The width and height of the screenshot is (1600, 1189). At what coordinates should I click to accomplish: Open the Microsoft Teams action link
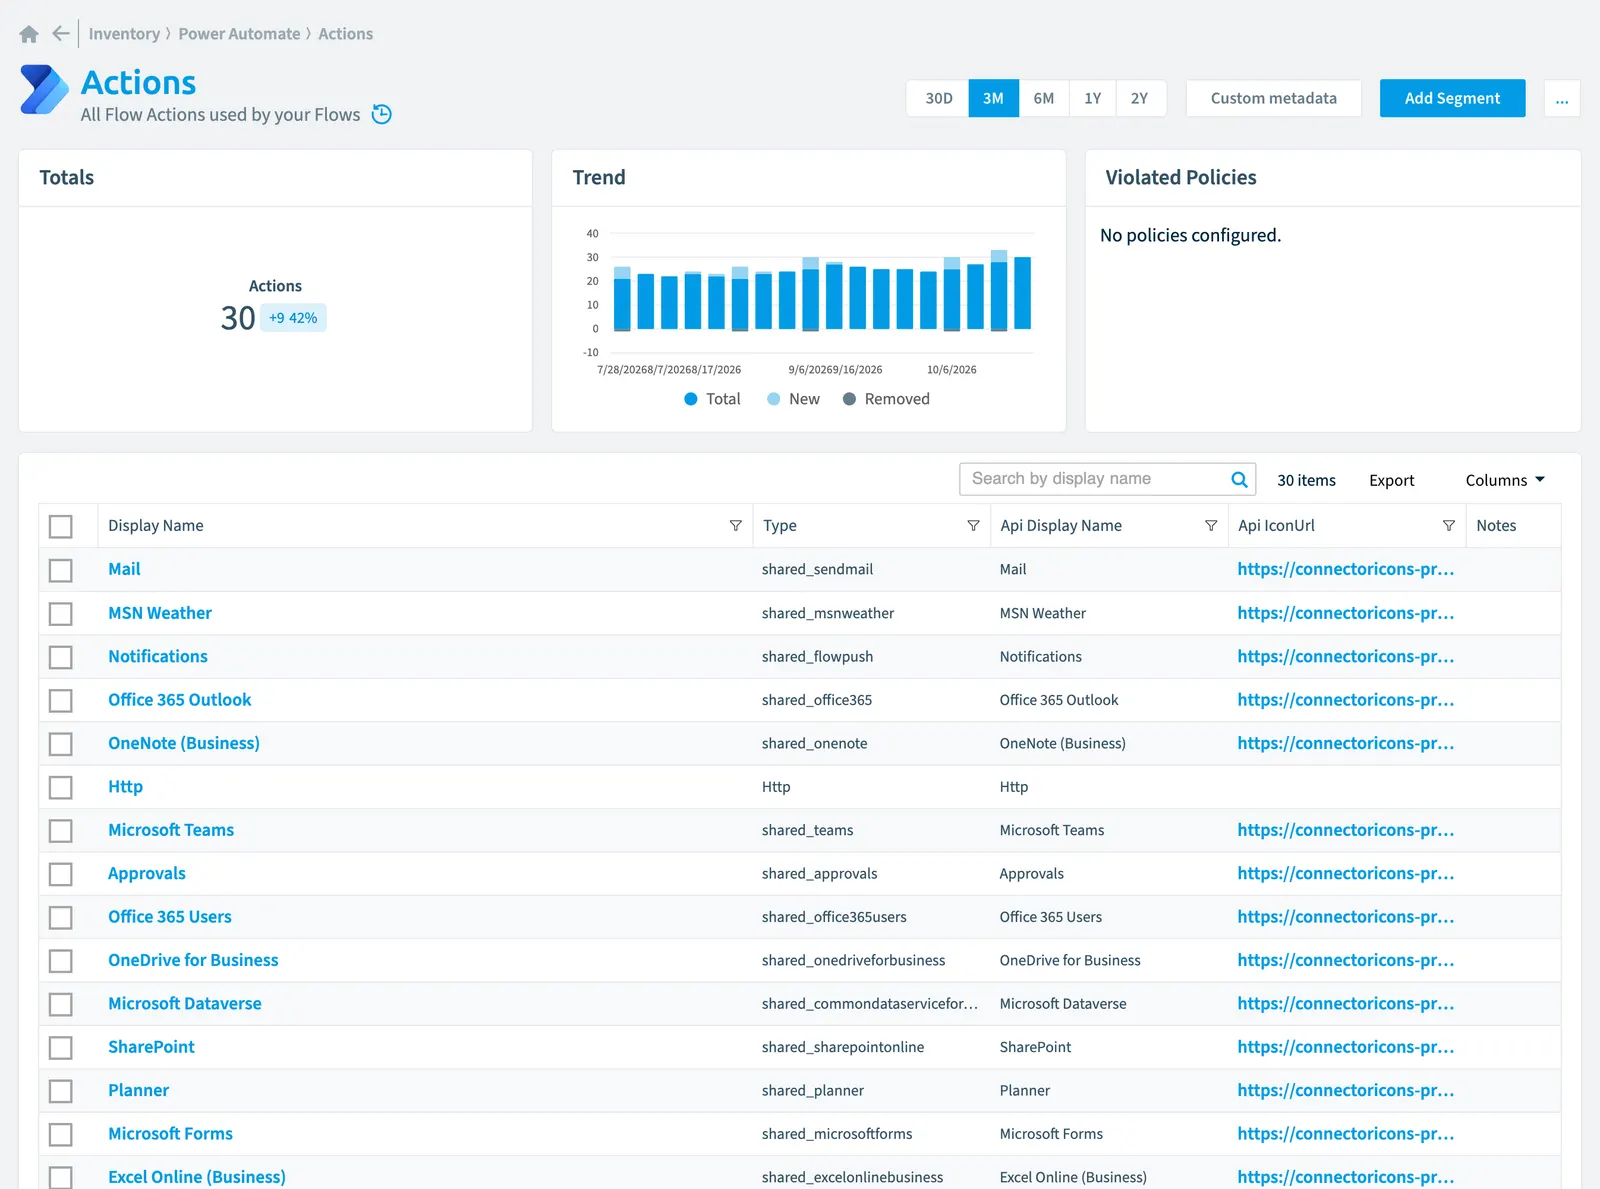[x=171, y=830]
